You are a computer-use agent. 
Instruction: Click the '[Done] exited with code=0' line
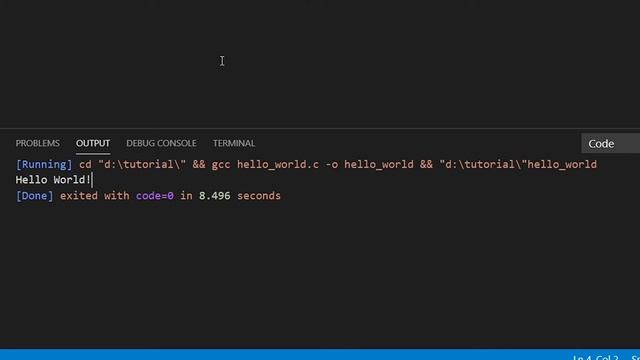point(148,196)
